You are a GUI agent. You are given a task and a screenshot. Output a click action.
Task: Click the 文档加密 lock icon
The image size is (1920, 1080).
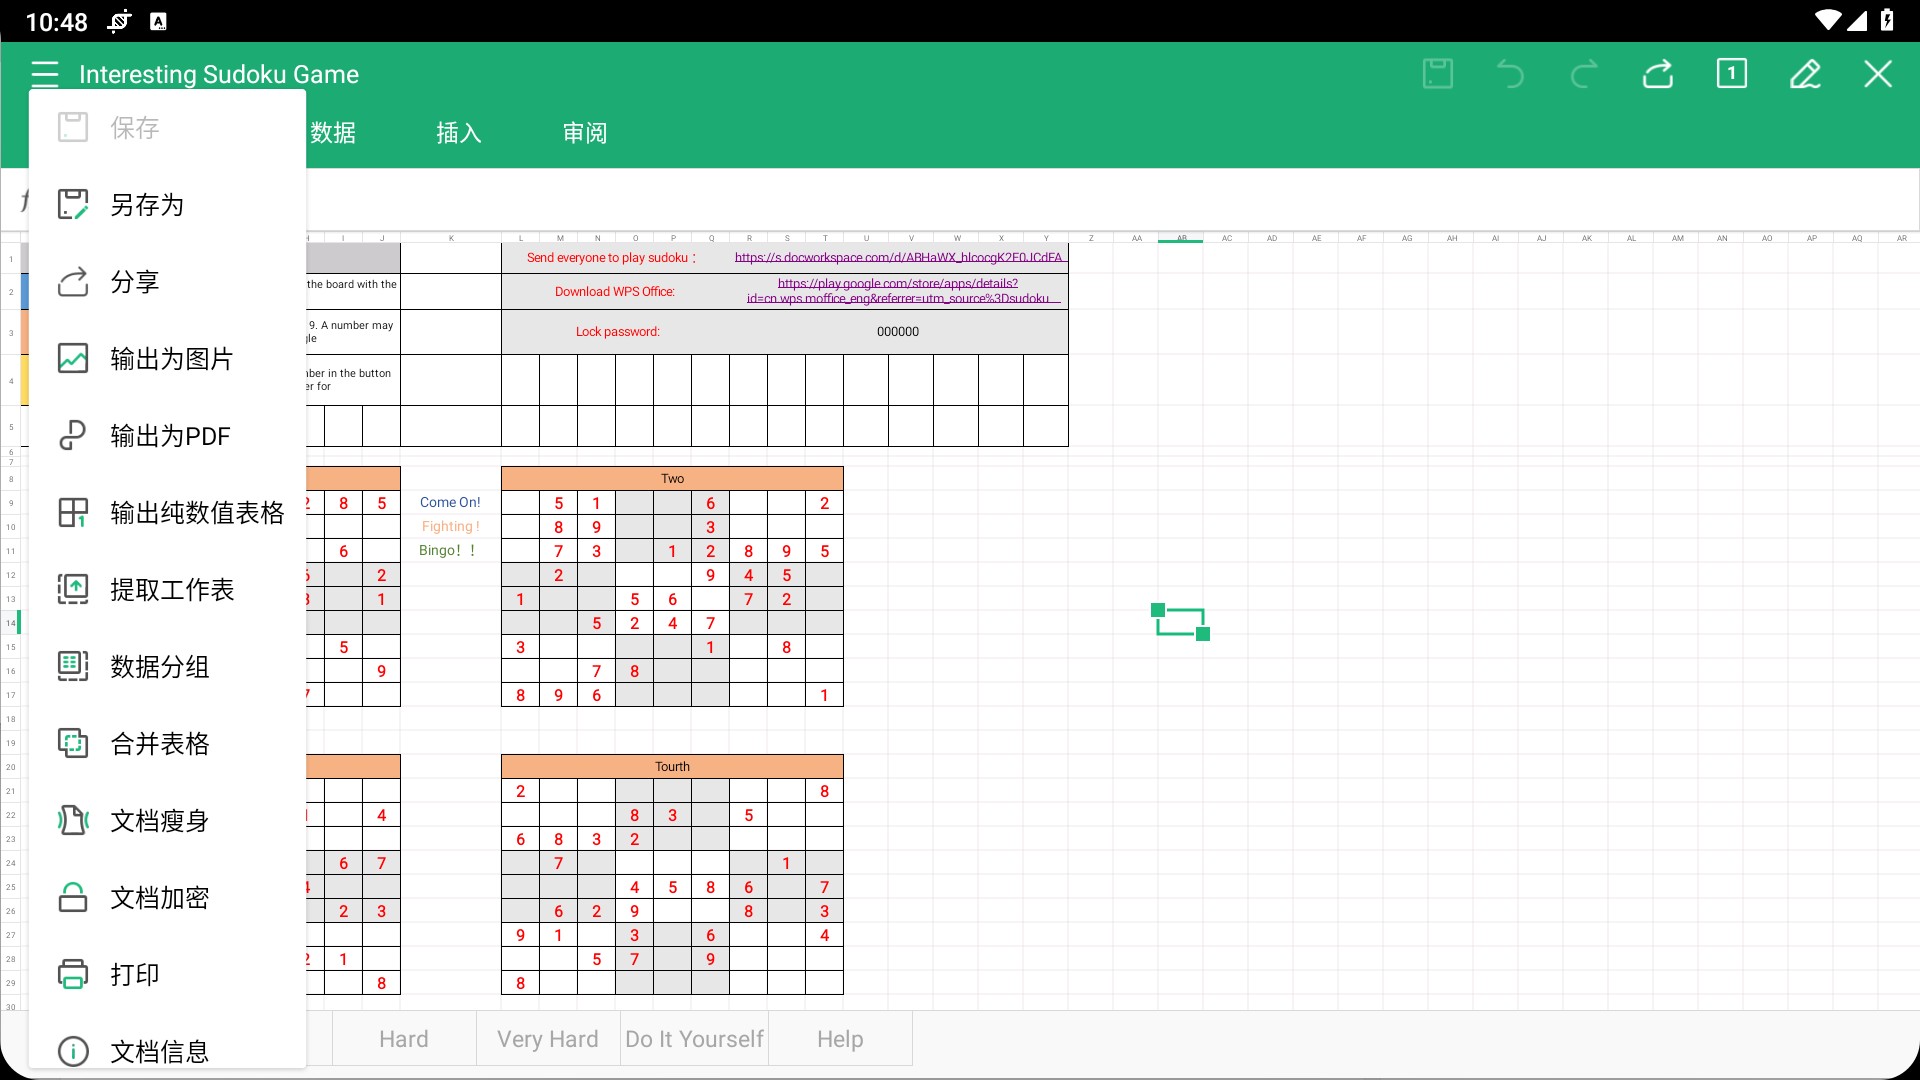pos(73,898)
